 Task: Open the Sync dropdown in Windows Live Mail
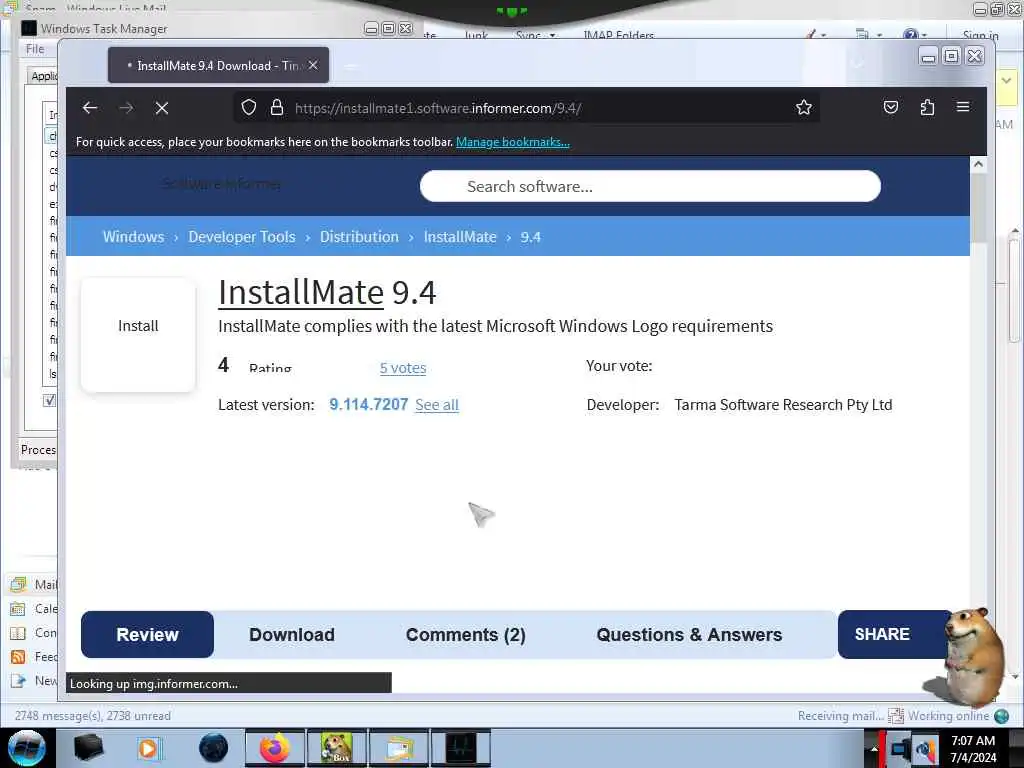coord(535,35)
